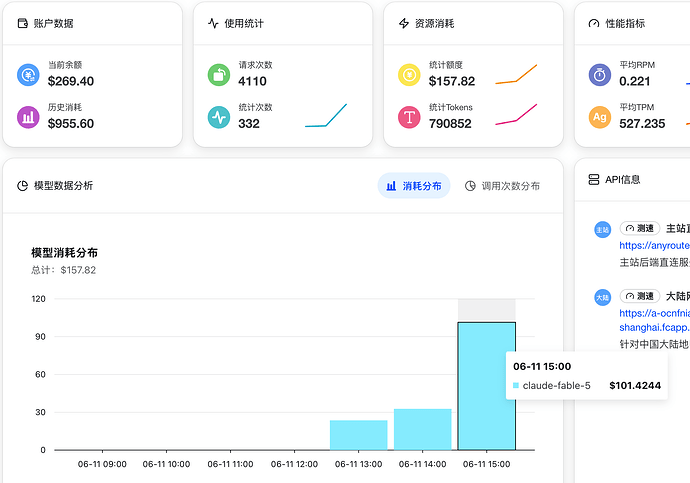Switch to the 消耗分布 tab
The height and width of the screenshot is (483, 690).
[x=414, y=186]
